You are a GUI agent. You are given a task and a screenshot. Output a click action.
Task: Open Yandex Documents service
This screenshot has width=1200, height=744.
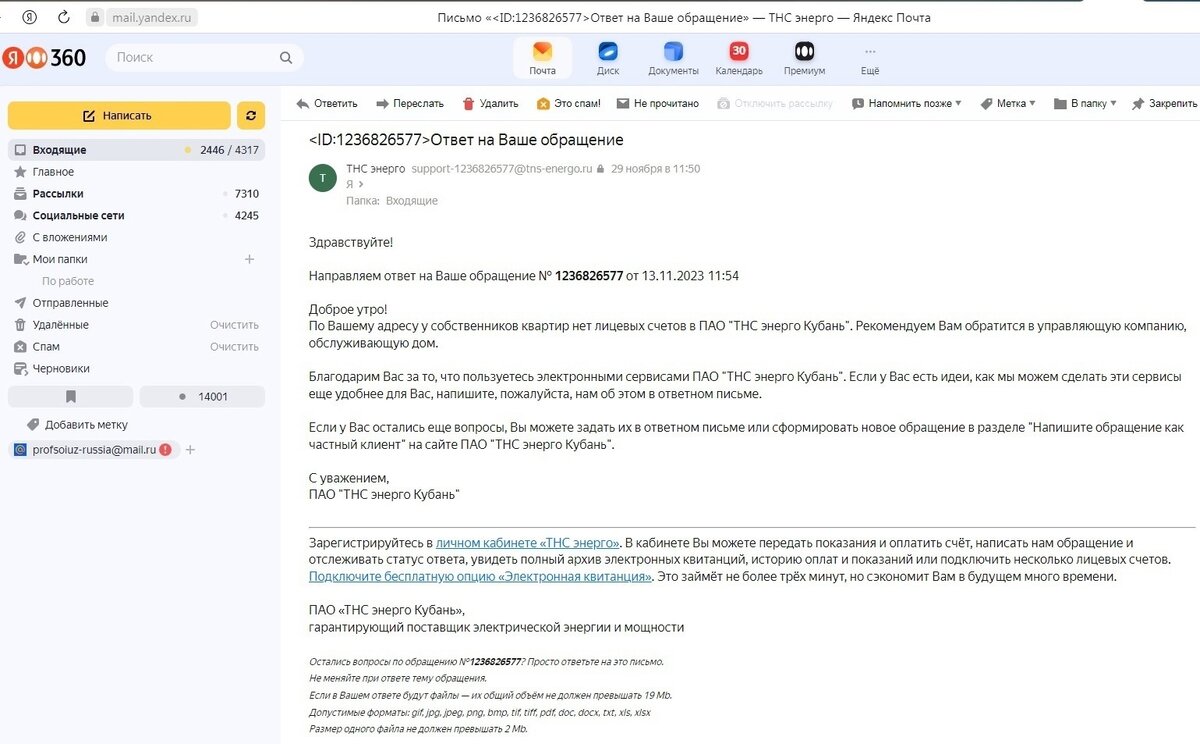coord(673,58)
